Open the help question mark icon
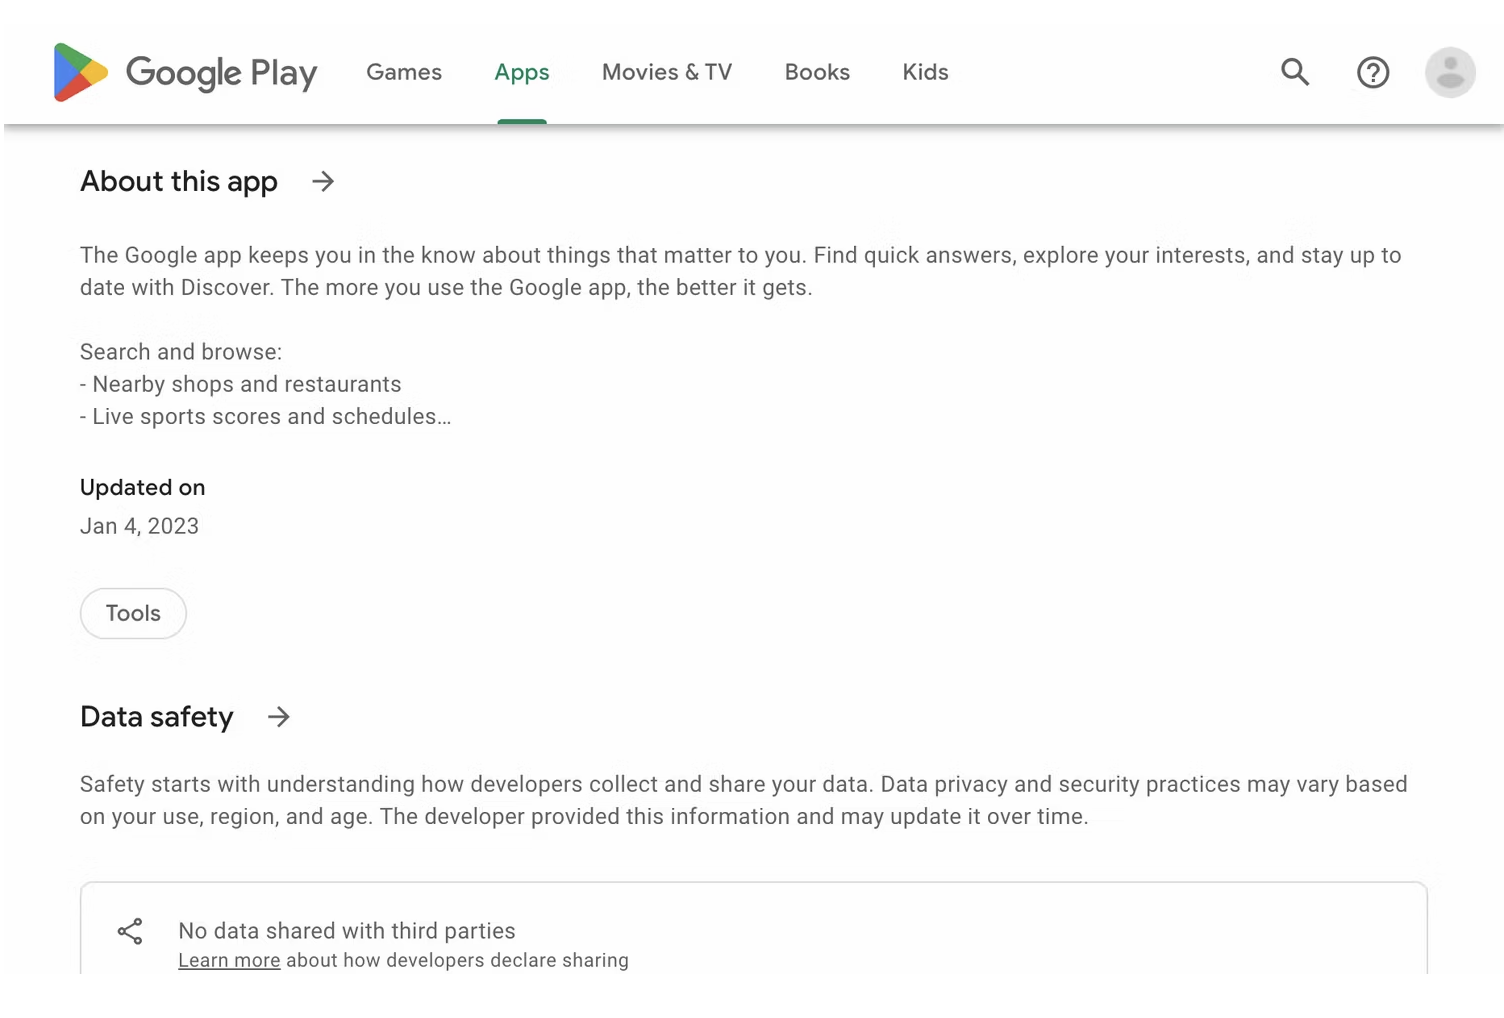 (1373, 72)
